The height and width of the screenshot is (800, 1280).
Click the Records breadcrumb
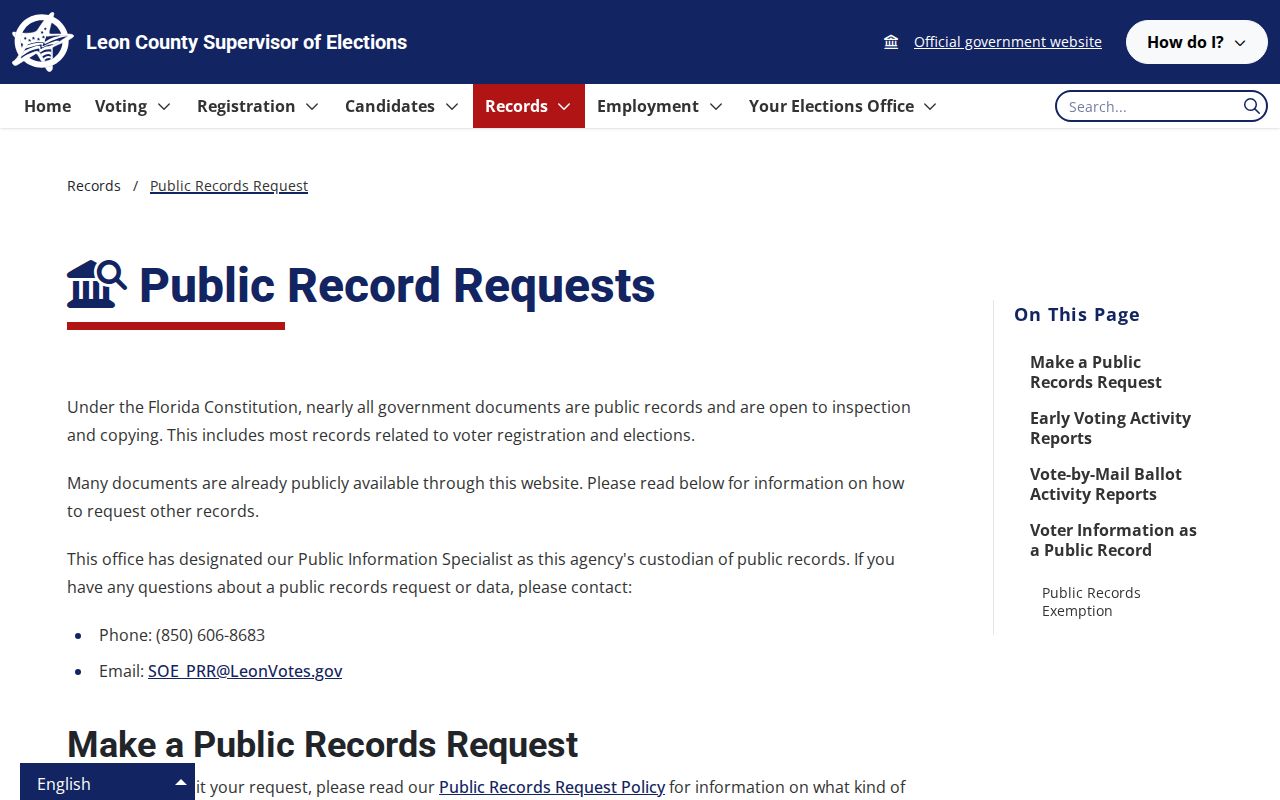point(94,186)
